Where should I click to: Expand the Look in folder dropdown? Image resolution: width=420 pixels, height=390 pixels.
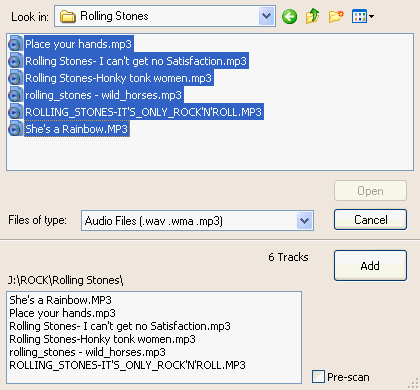coord(266,16)
